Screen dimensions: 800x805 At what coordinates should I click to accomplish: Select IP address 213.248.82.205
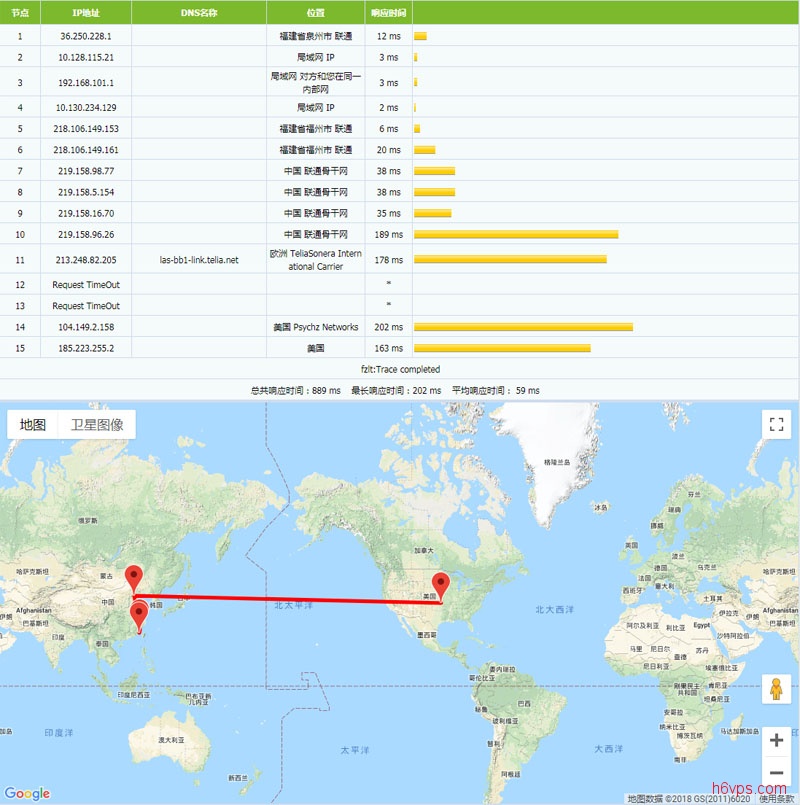click(86, 260)
